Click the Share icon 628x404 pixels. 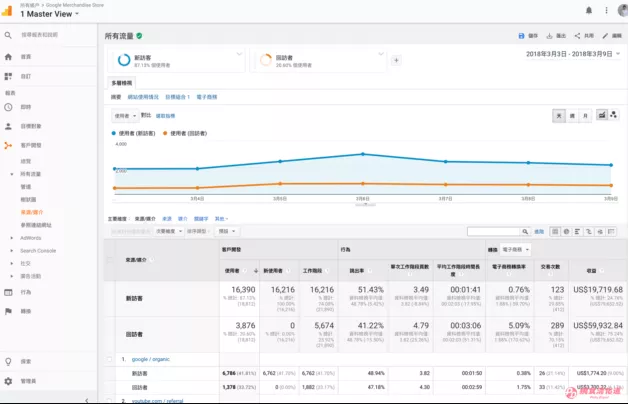click(x=577, y=36)
